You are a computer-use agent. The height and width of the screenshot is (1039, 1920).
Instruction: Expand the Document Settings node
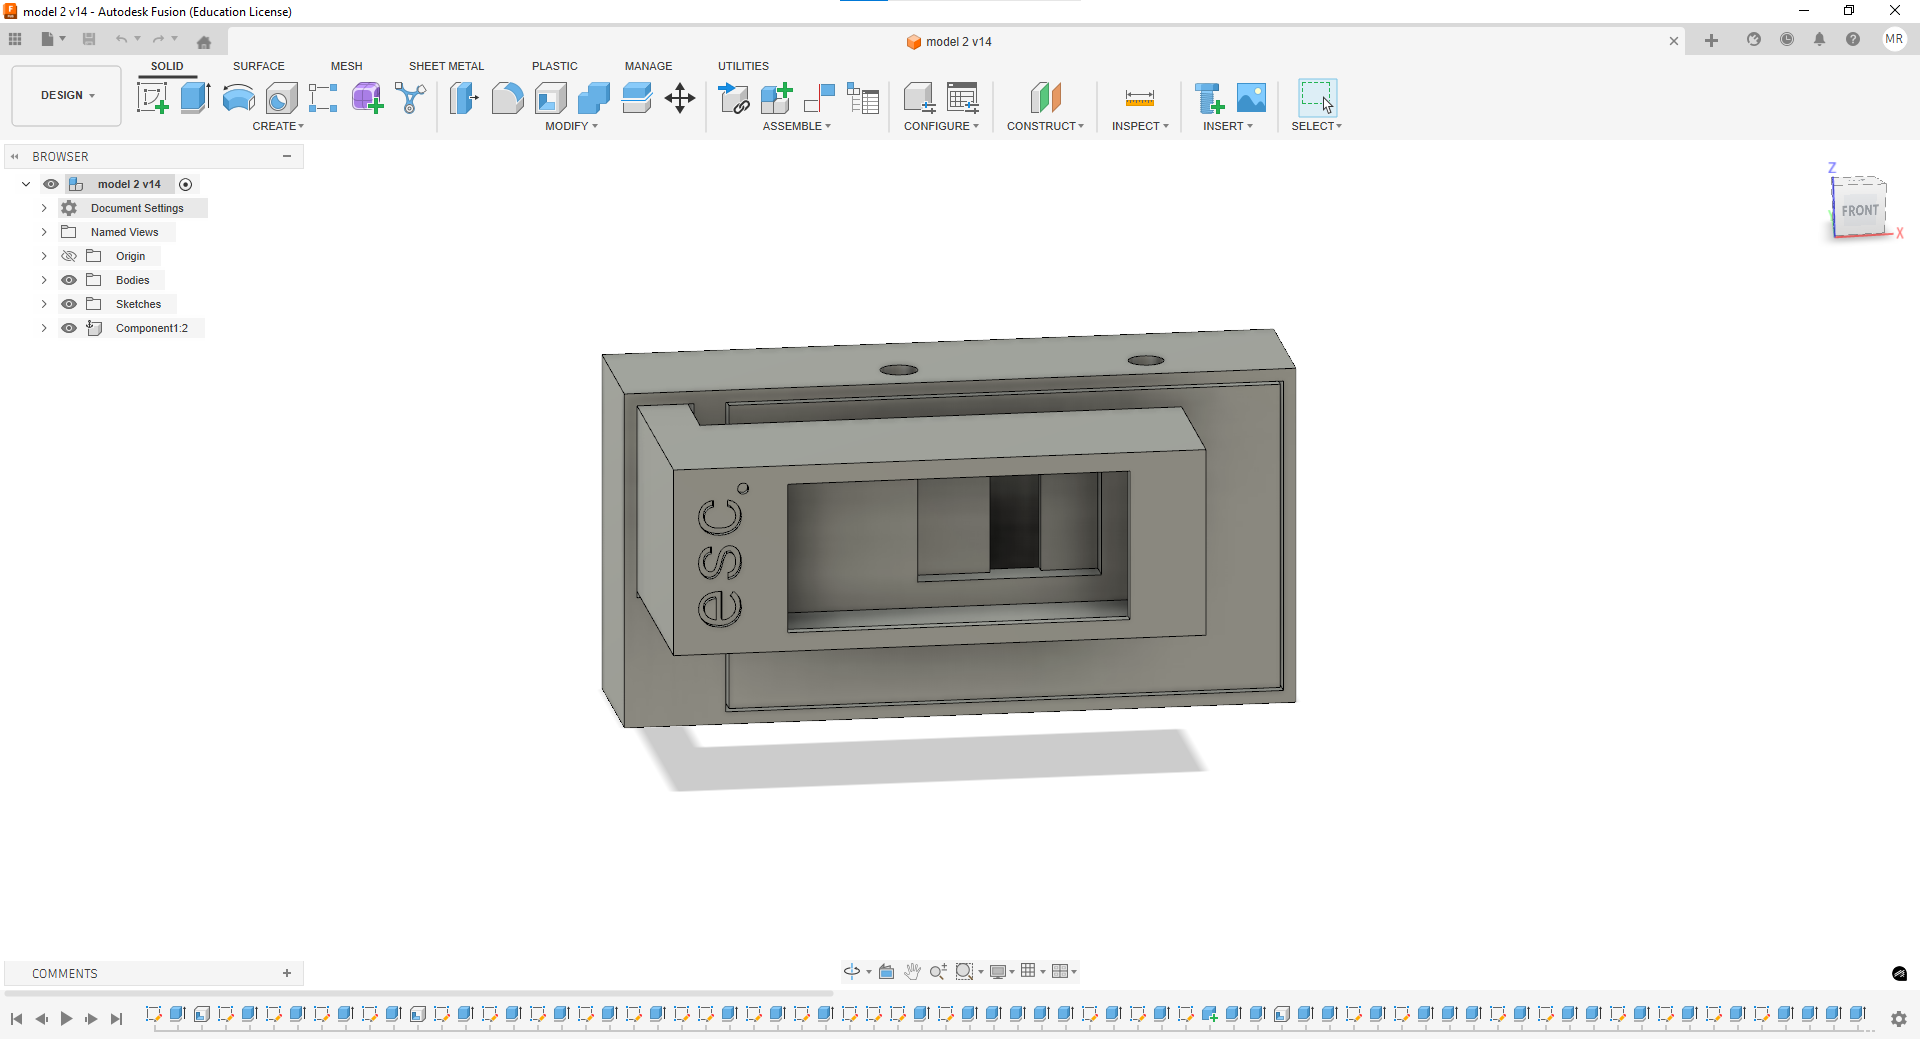click(x=44, y=208)
